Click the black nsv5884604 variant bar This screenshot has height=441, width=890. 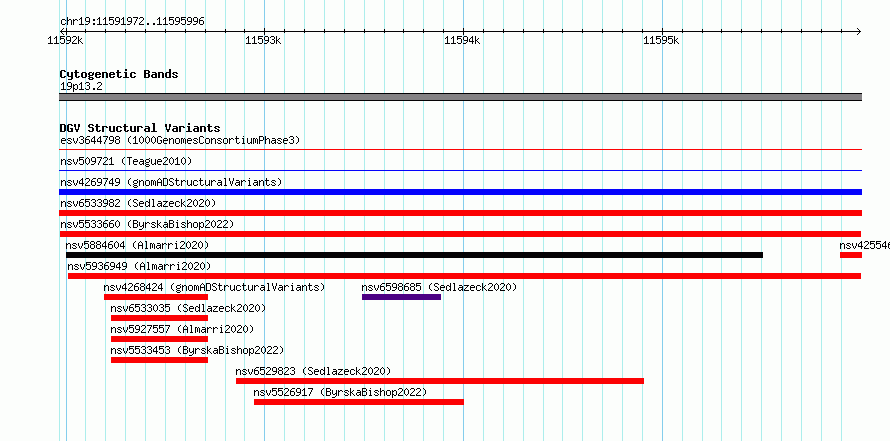coord(414,255)
